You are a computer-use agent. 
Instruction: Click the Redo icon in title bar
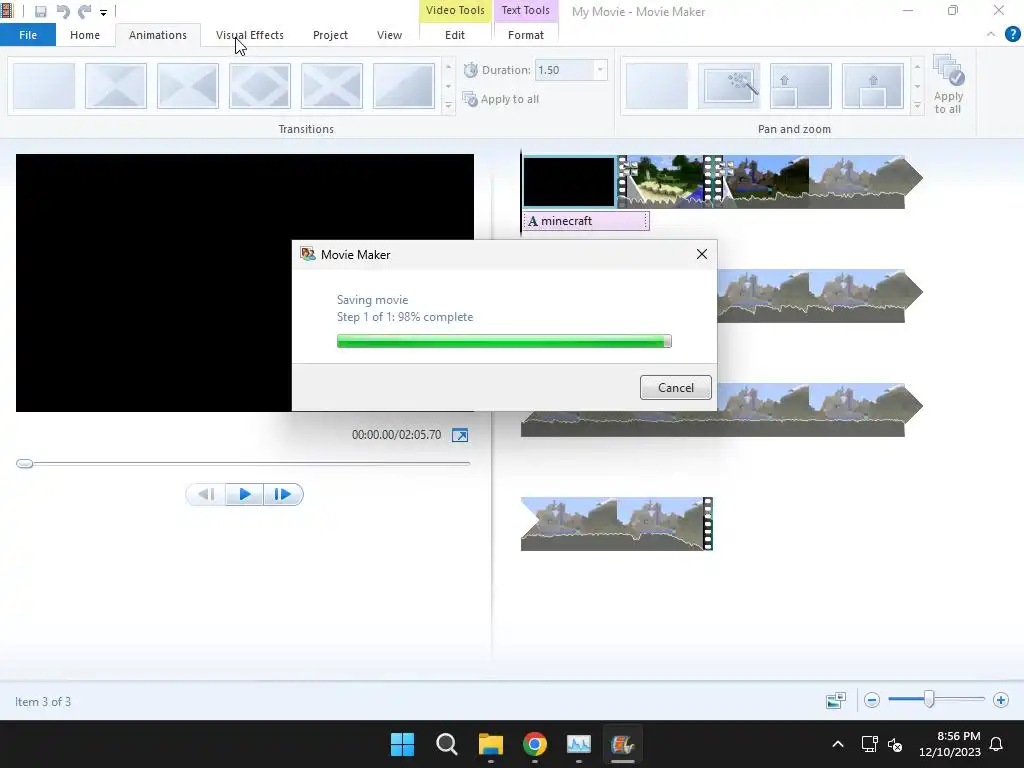(84, 12)
